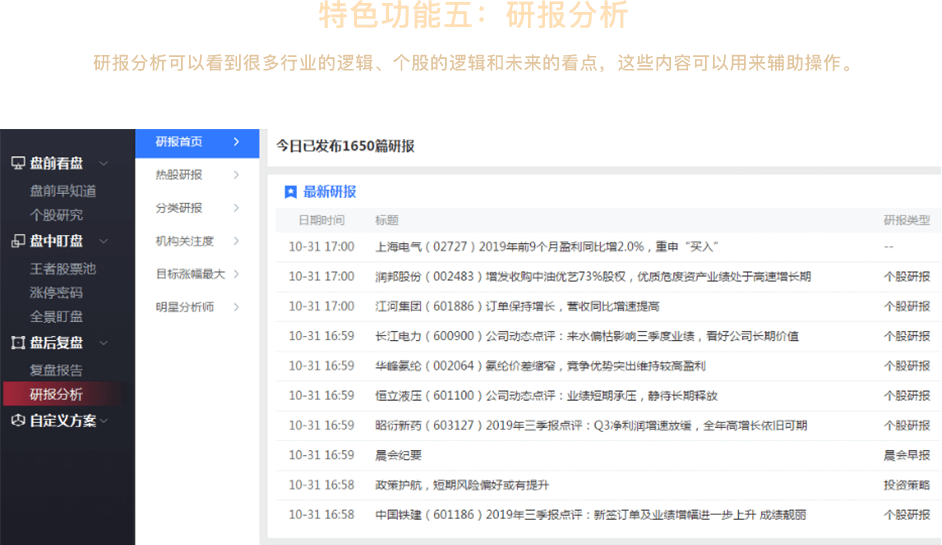This screenshot has height=545, width=942.
Task: Click the icon beside 盘中盯盘
Action: pos(18,241)
